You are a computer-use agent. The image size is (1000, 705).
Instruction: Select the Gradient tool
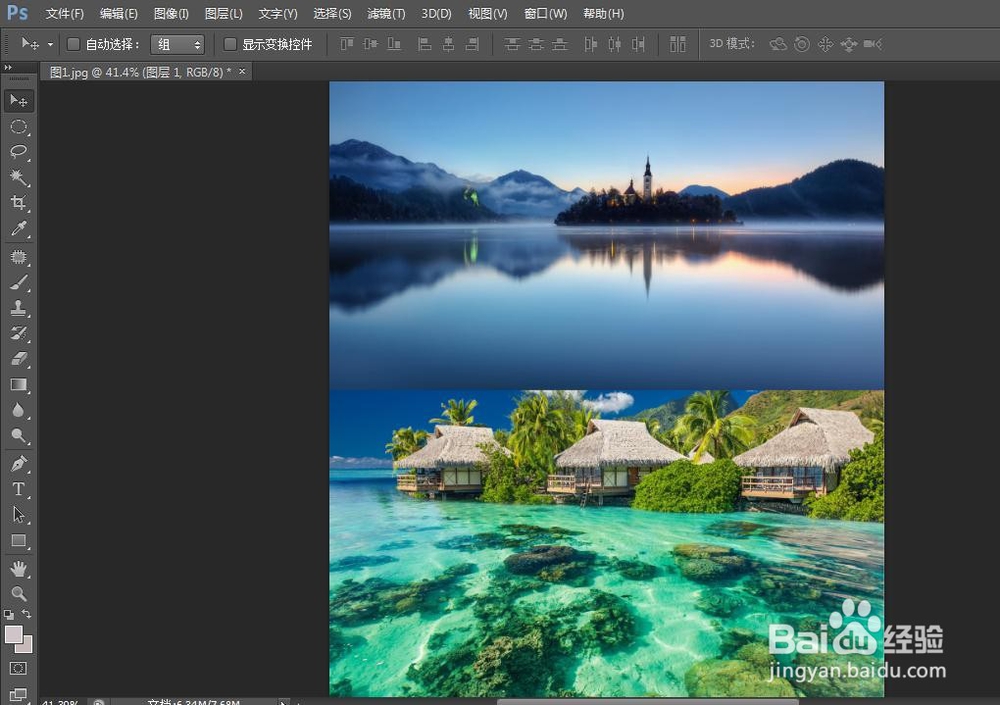18,385
